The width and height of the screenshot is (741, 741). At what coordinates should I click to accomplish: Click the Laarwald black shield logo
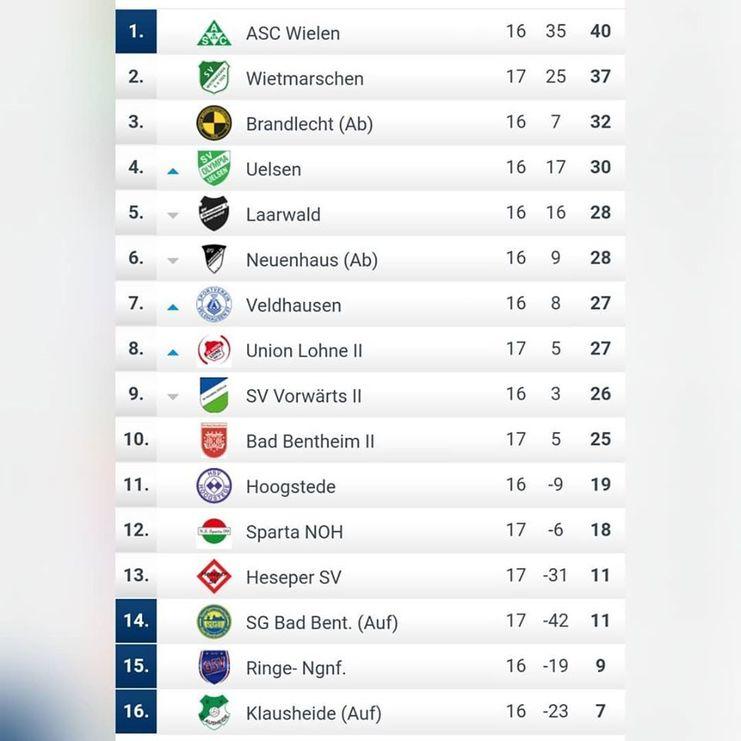point(214,213)
